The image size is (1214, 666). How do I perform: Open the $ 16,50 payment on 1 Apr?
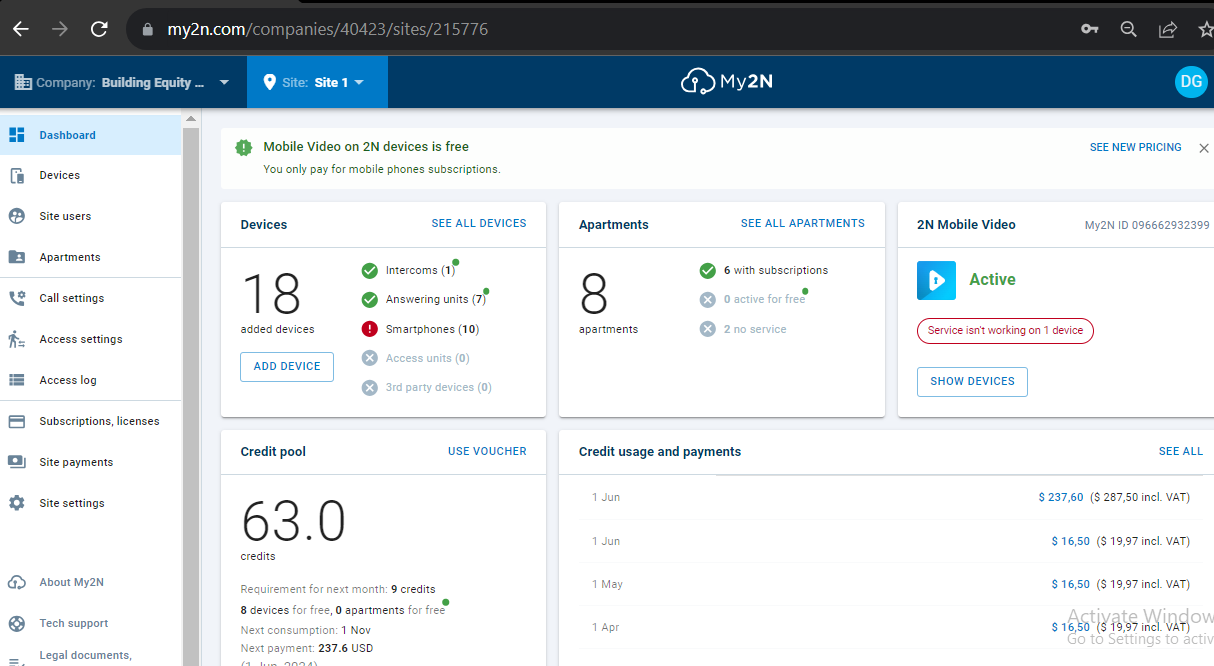1070,627
